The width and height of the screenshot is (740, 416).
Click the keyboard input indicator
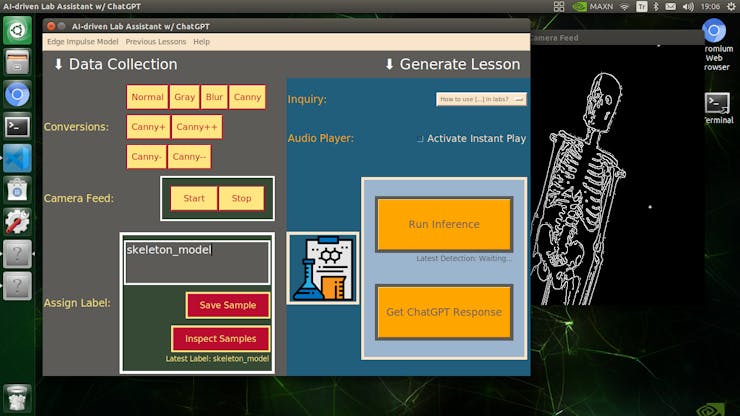641,6
